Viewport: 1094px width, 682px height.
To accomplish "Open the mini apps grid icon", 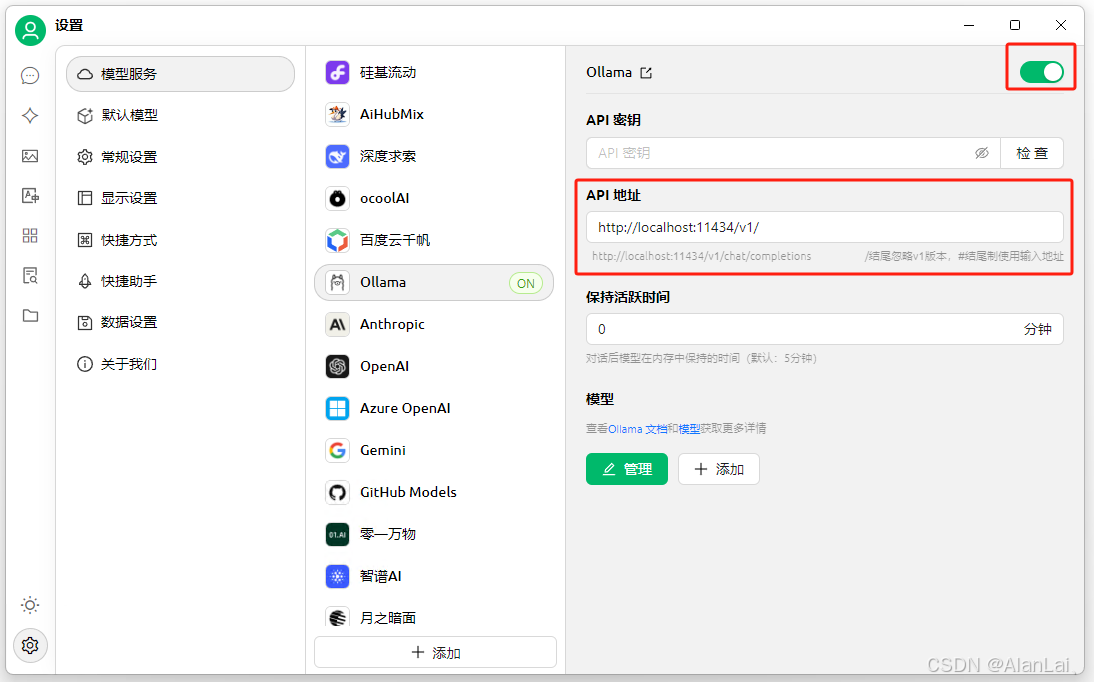I will (30, 235).
